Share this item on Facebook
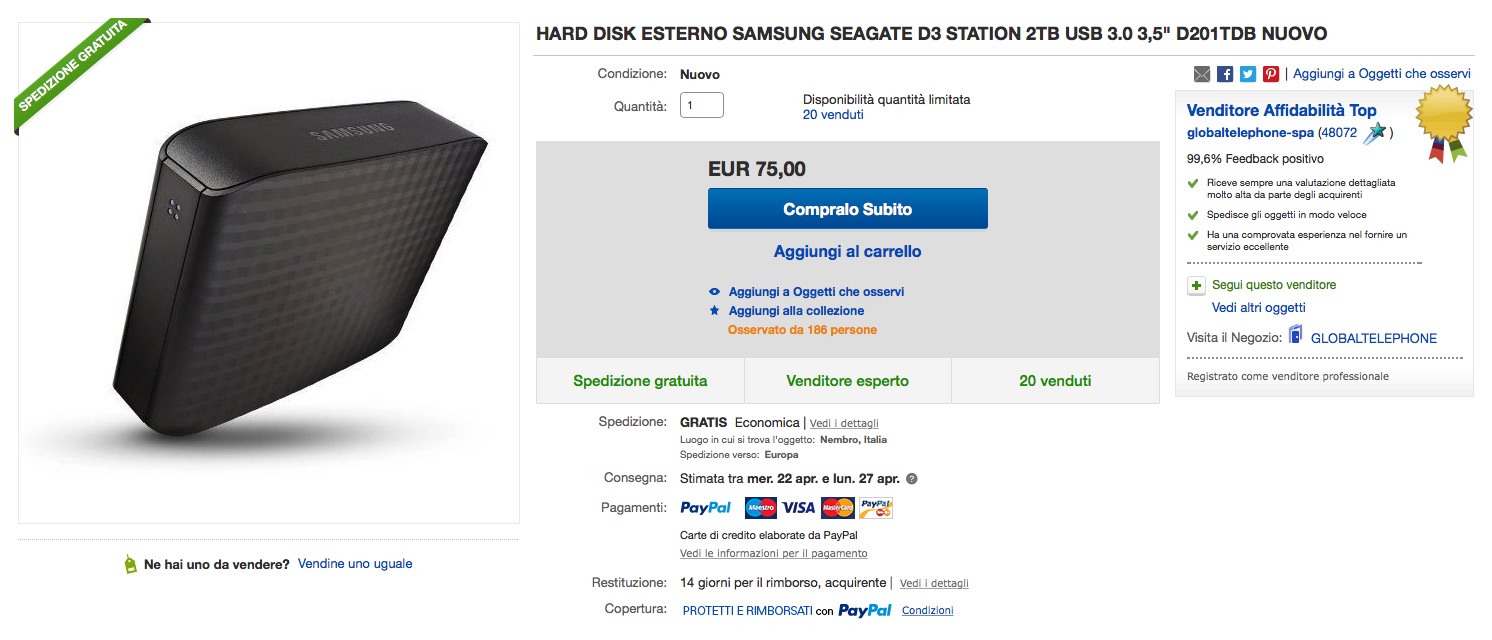Viewport: 1492px width, 640px height. pyautogui.click(x=1225, y=74)
